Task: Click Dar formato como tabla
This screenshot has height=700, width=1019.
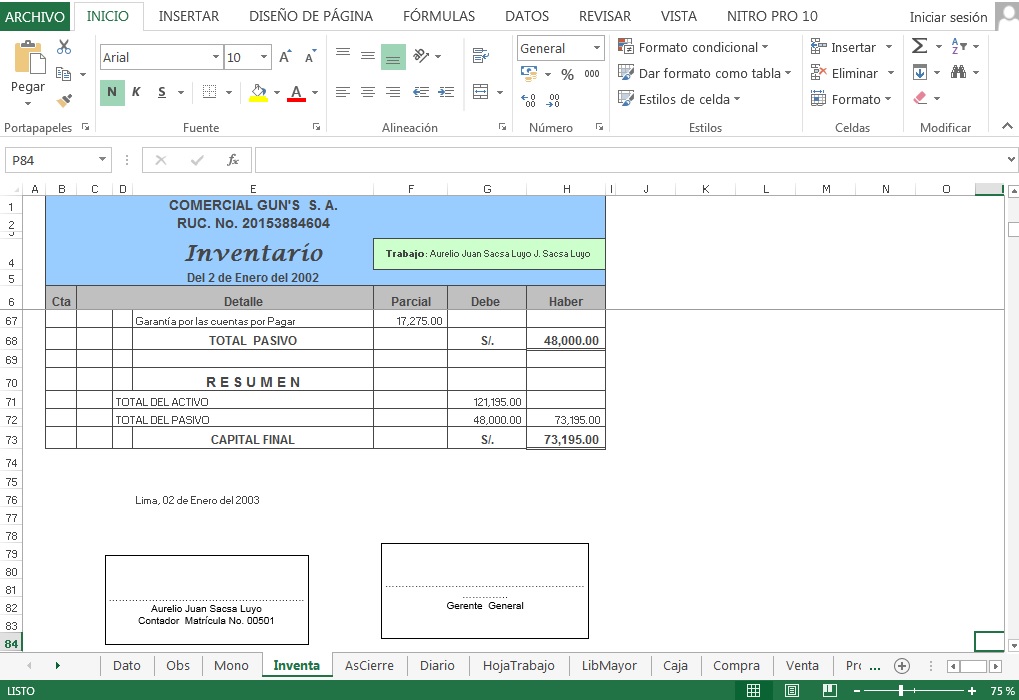Action: point(706,73)
